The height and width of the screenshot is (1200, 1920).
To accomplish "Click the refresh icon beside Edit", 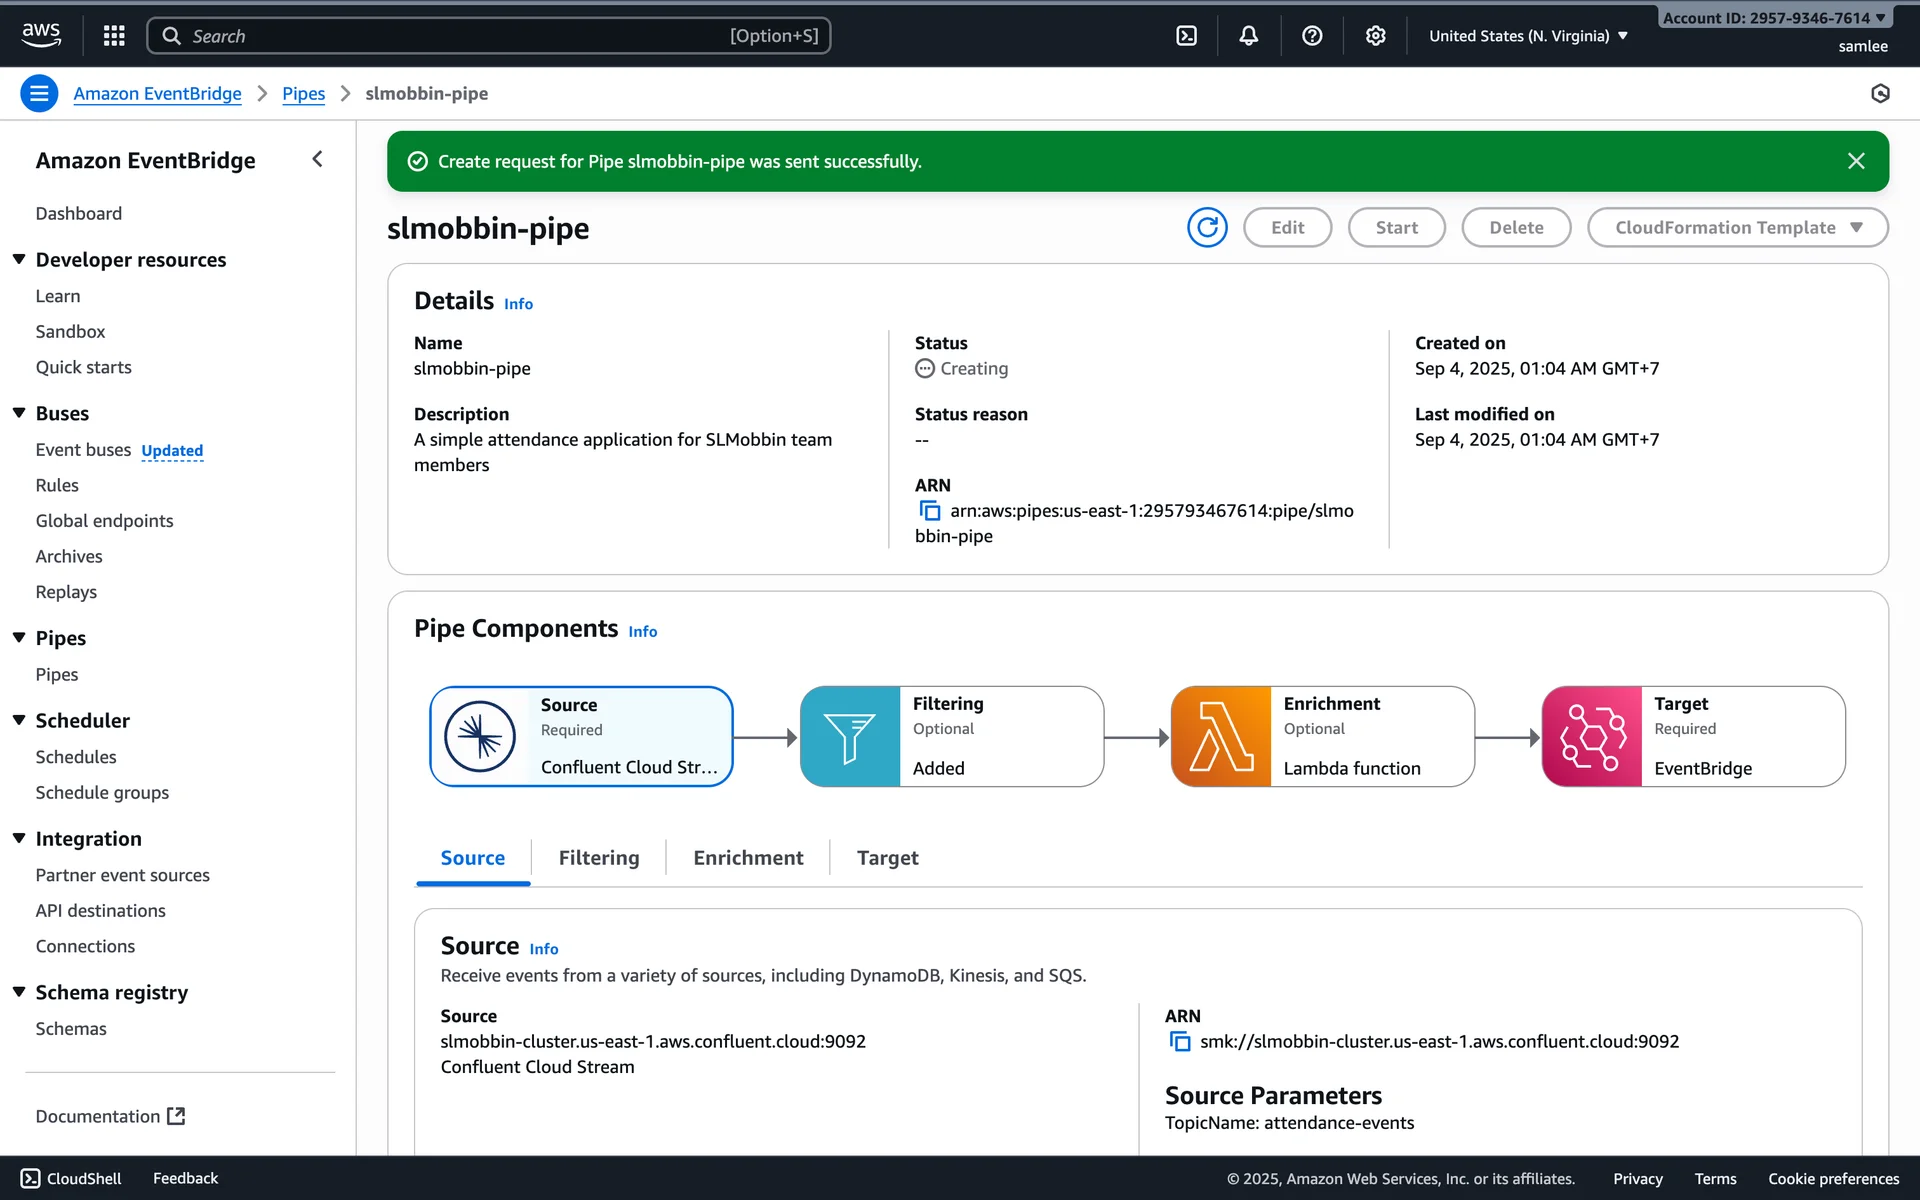I will click(x=1207, y=228).
